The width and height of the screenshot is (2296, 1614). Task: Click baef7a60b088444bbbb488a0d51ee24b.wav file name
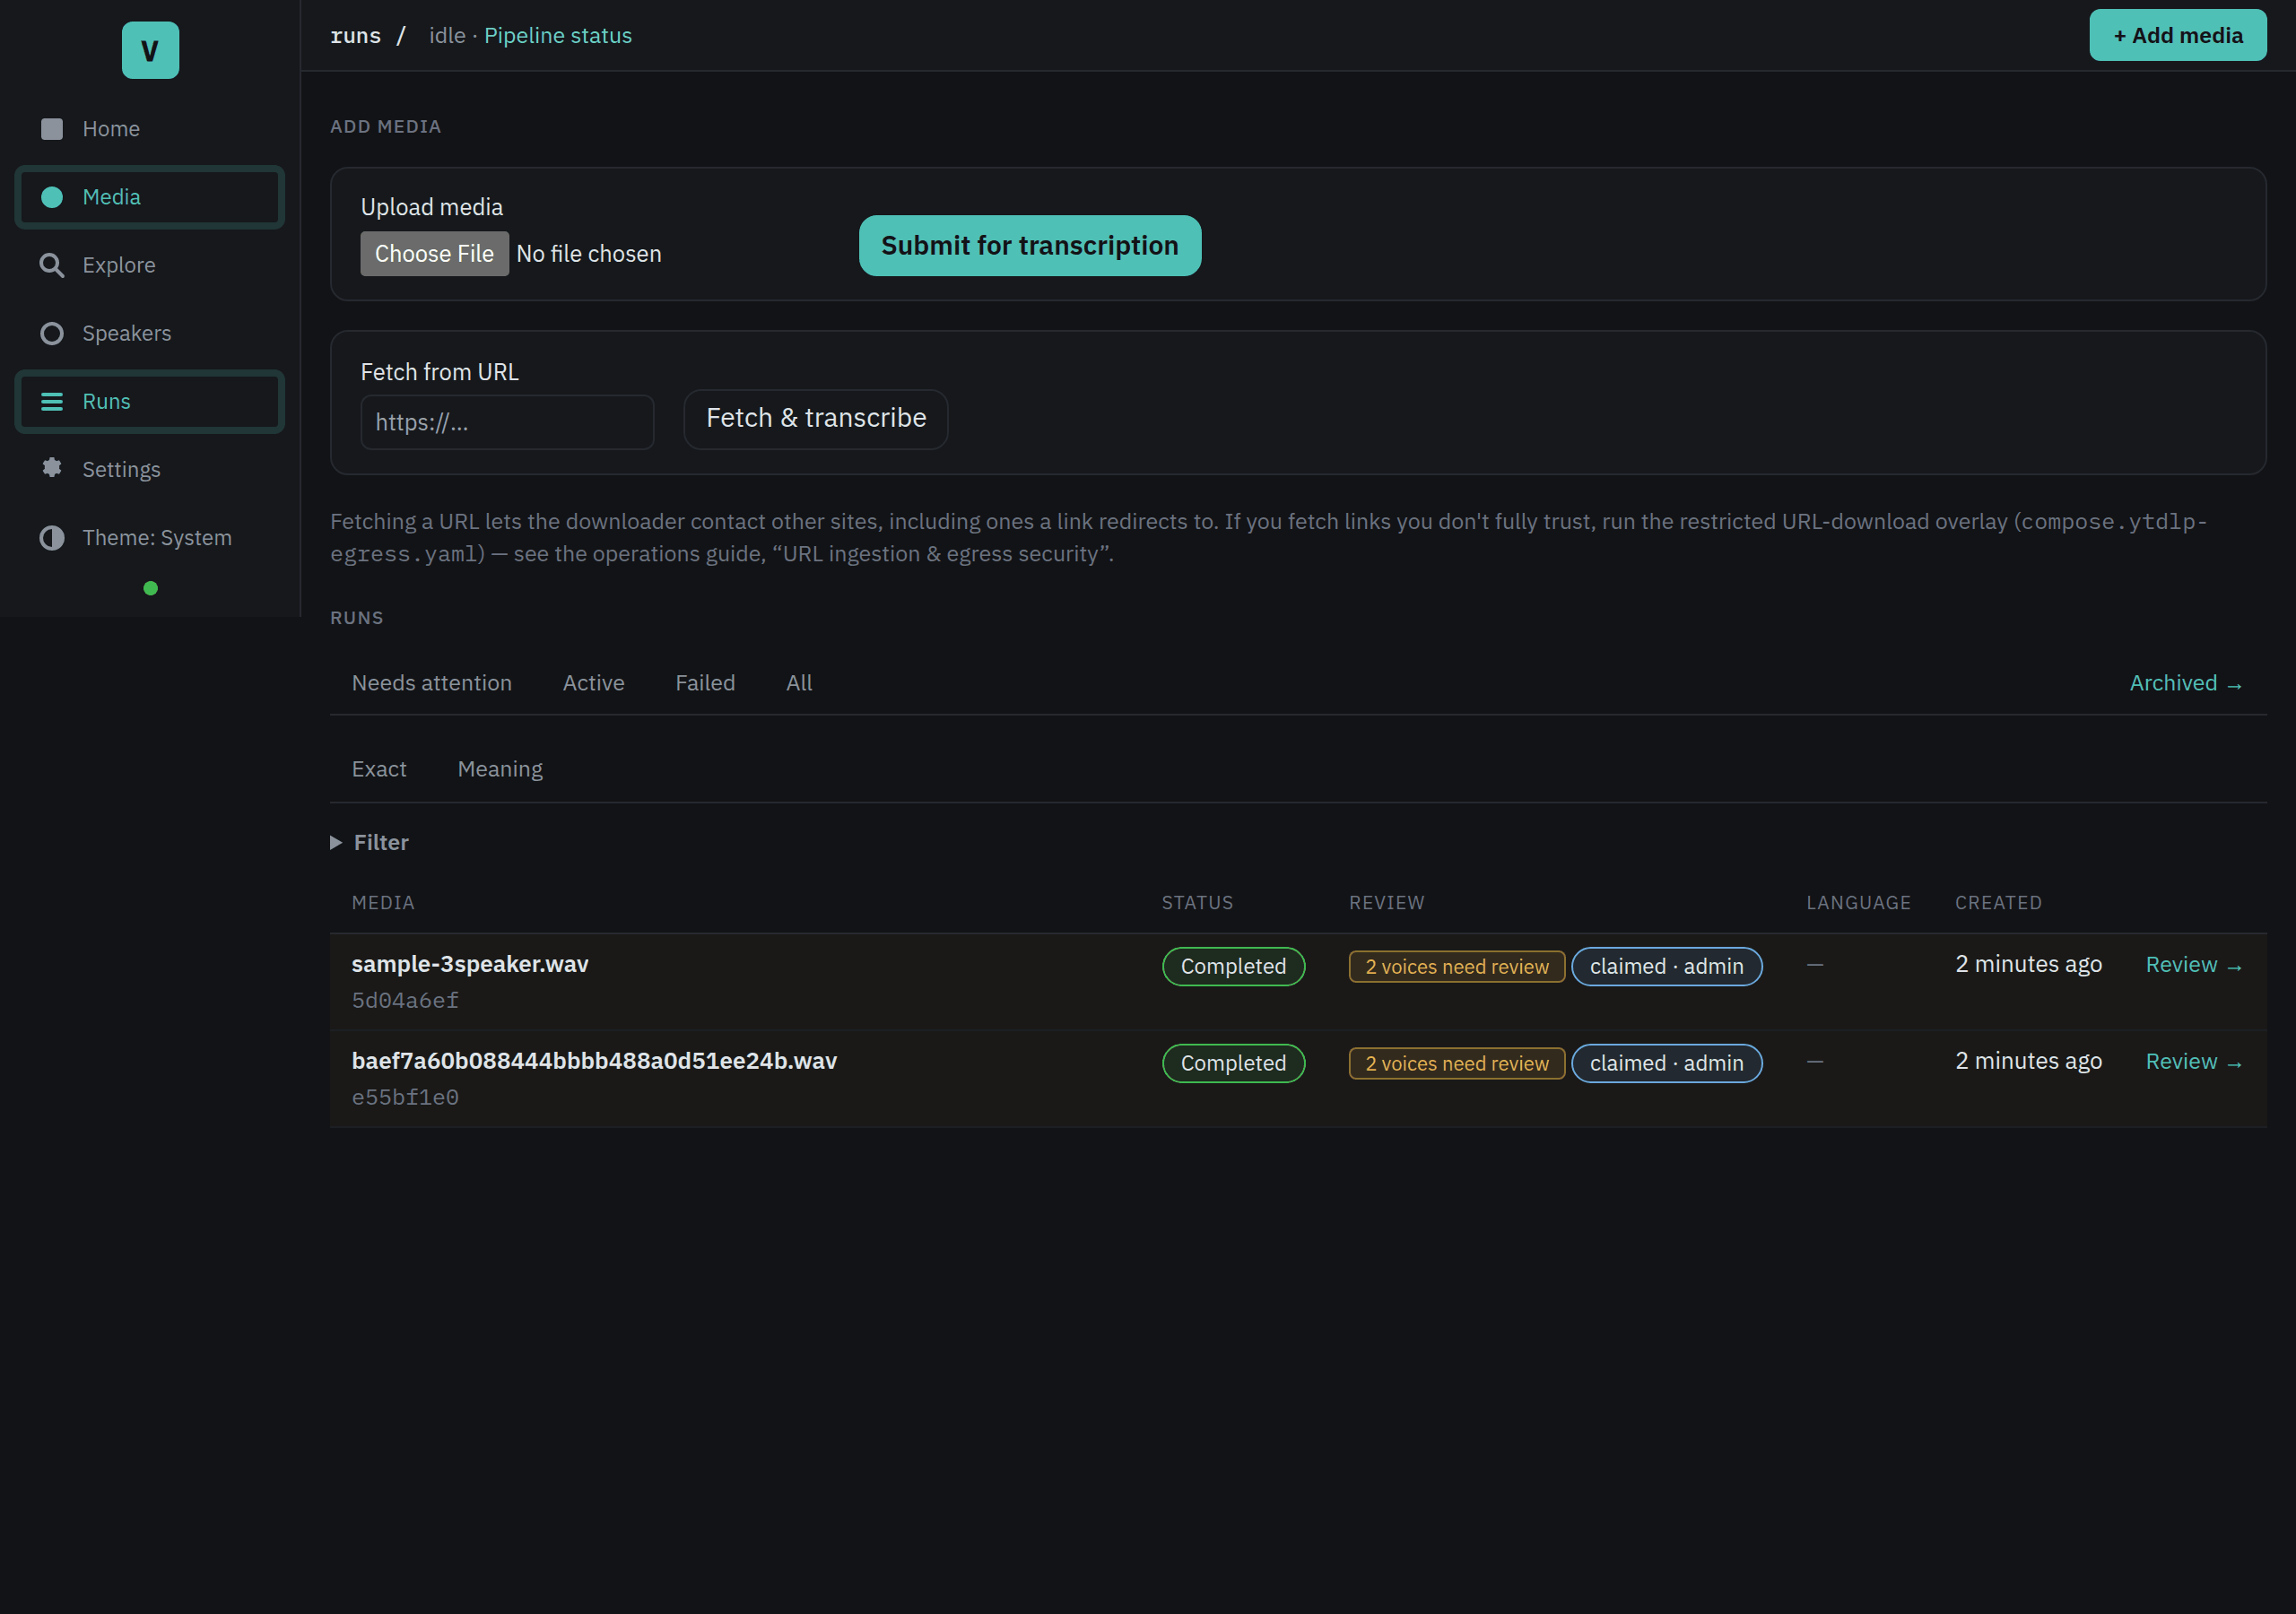pos(594,1061)
